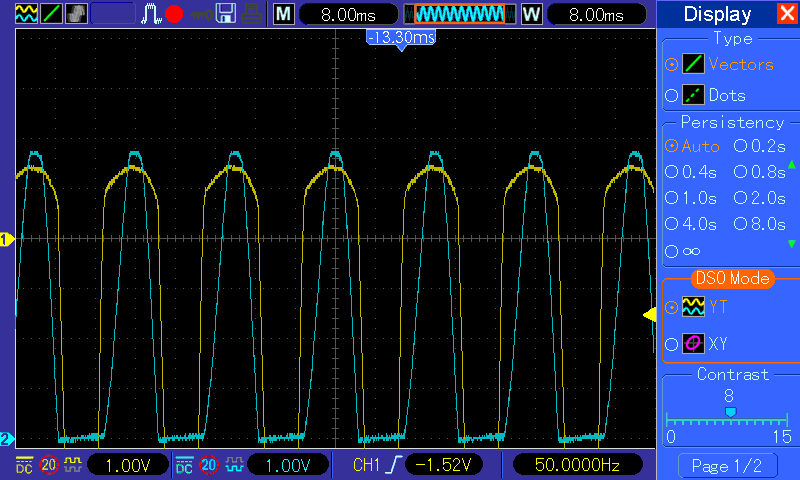Click the -1.52V trigger level value
This screenshot has width=800, height=480.
coord(443,465)
